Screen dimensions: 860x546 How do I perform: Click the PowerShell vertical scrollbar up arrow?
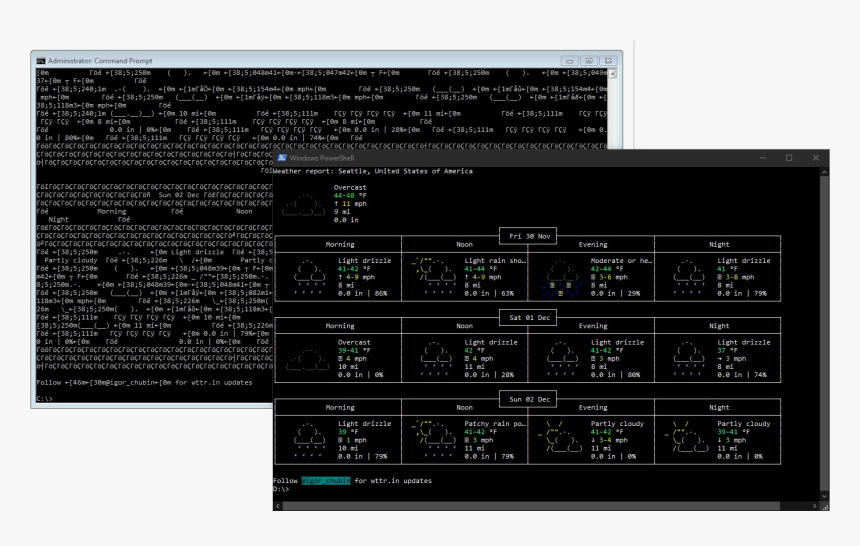click(824, 172)
